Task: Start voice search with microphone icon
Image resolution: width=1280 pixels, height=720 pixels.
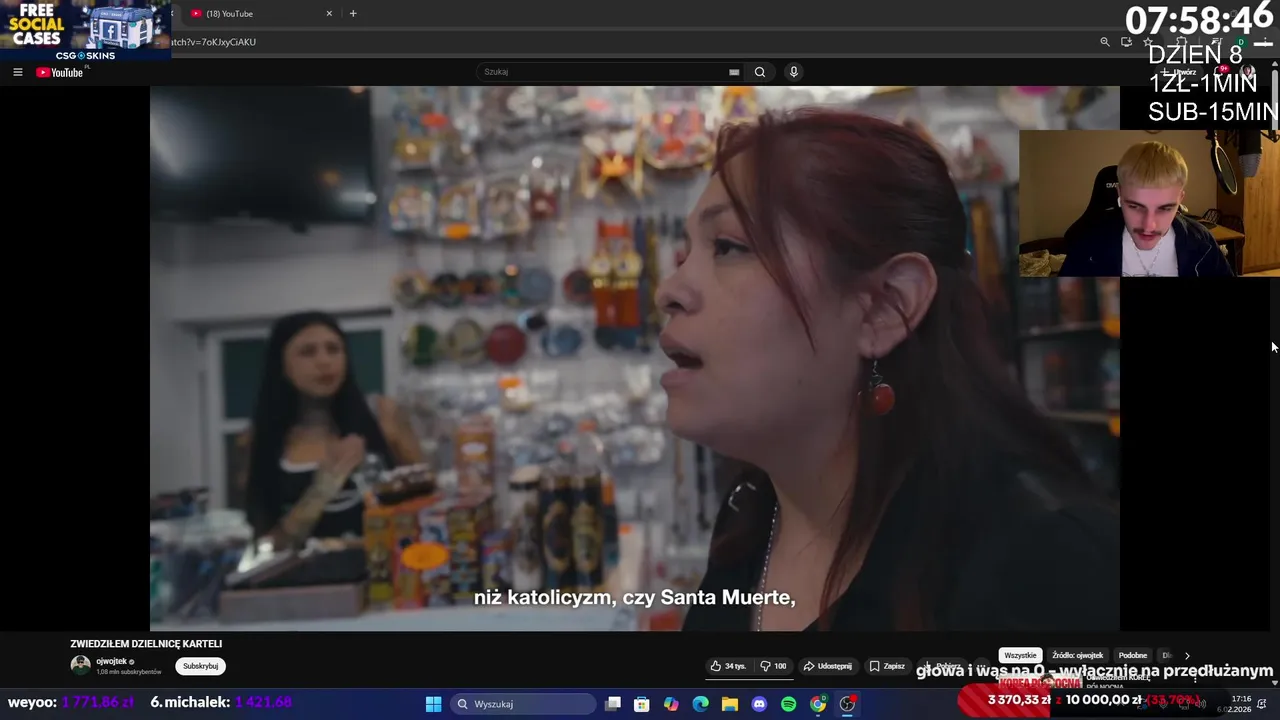Action: coord(794,72)
